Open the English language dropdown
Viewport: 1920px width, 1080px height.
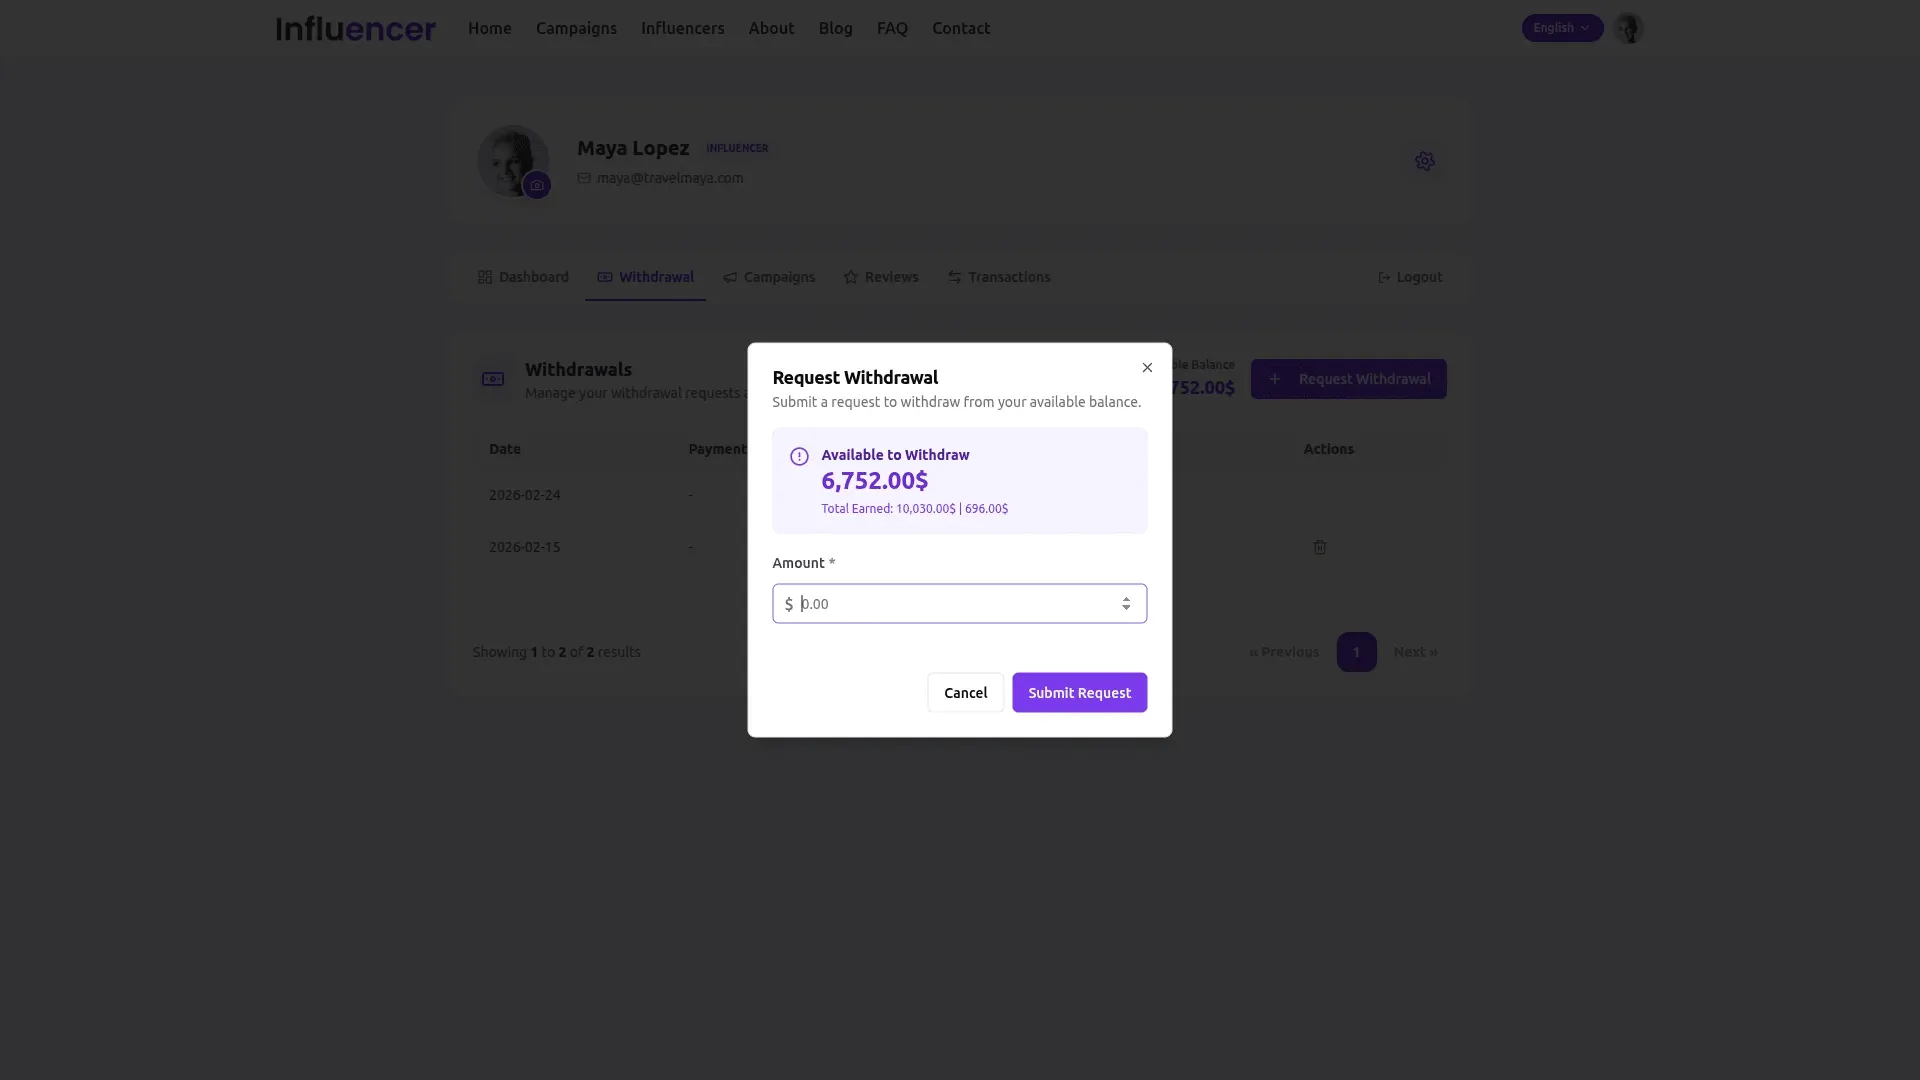1561,28
